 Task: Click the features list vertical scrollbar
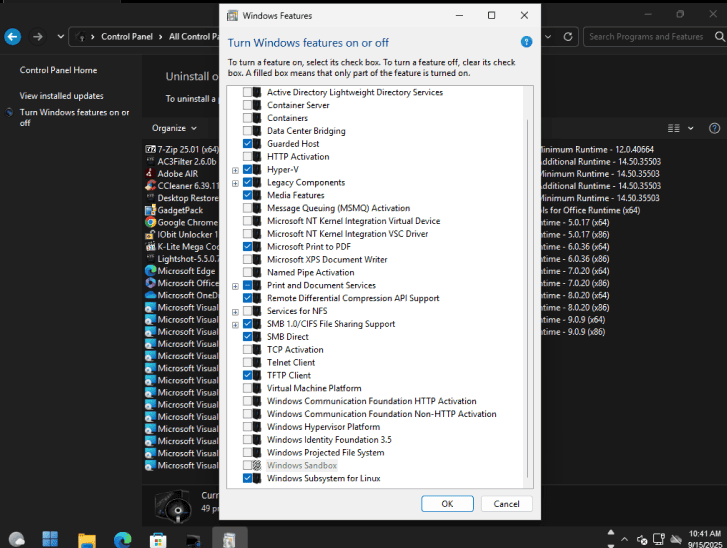528,299
